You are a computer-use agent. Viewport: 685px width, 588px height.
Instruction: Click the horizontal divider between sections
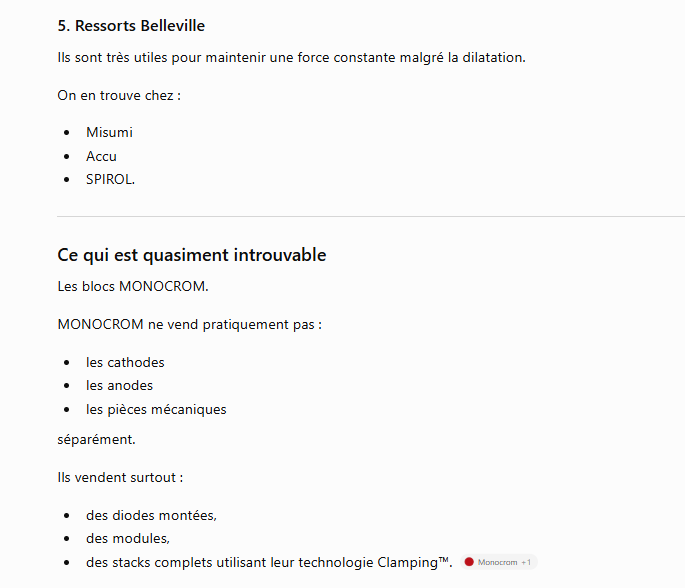tap(371, 216)
